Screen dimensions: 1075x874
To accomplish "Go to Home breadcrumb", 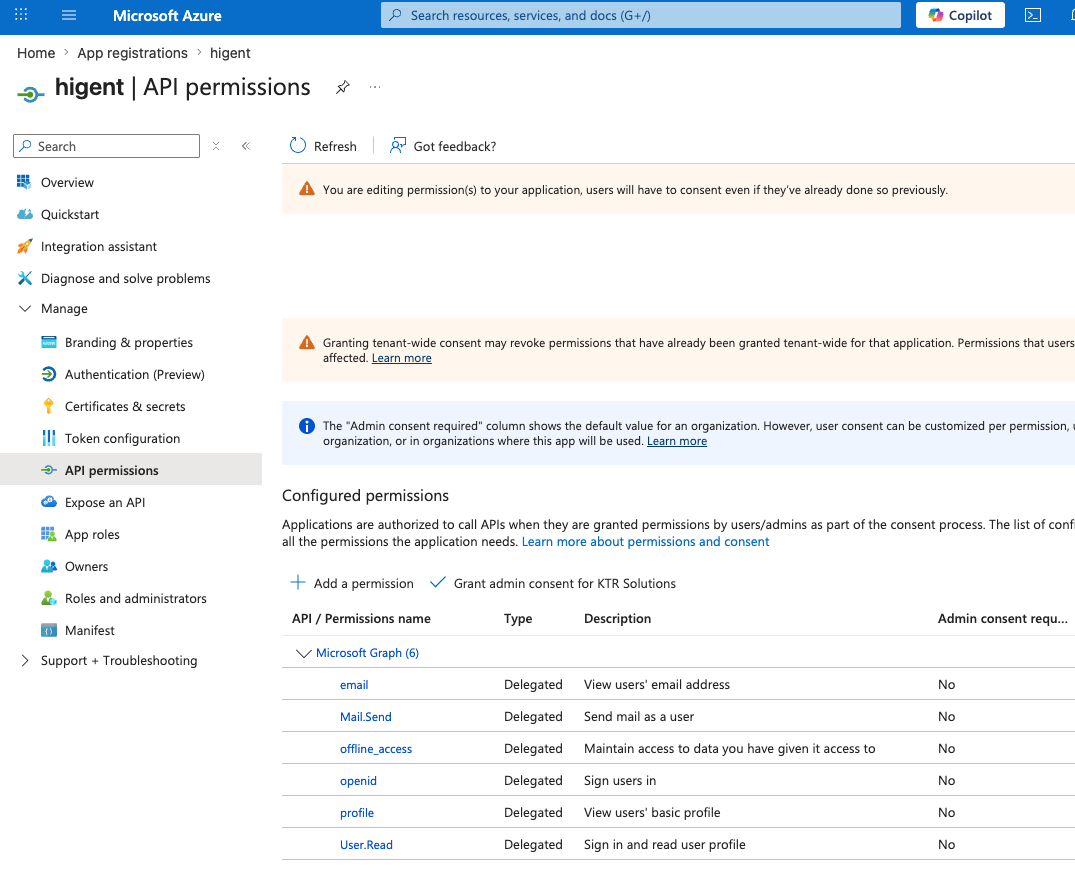I will [x=36, y=53].
